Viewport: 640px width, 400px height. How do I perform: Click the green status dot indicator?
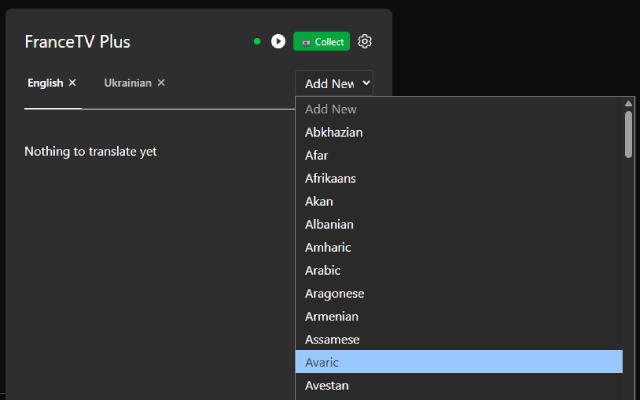pyautogui.click(x=257, y=41)
